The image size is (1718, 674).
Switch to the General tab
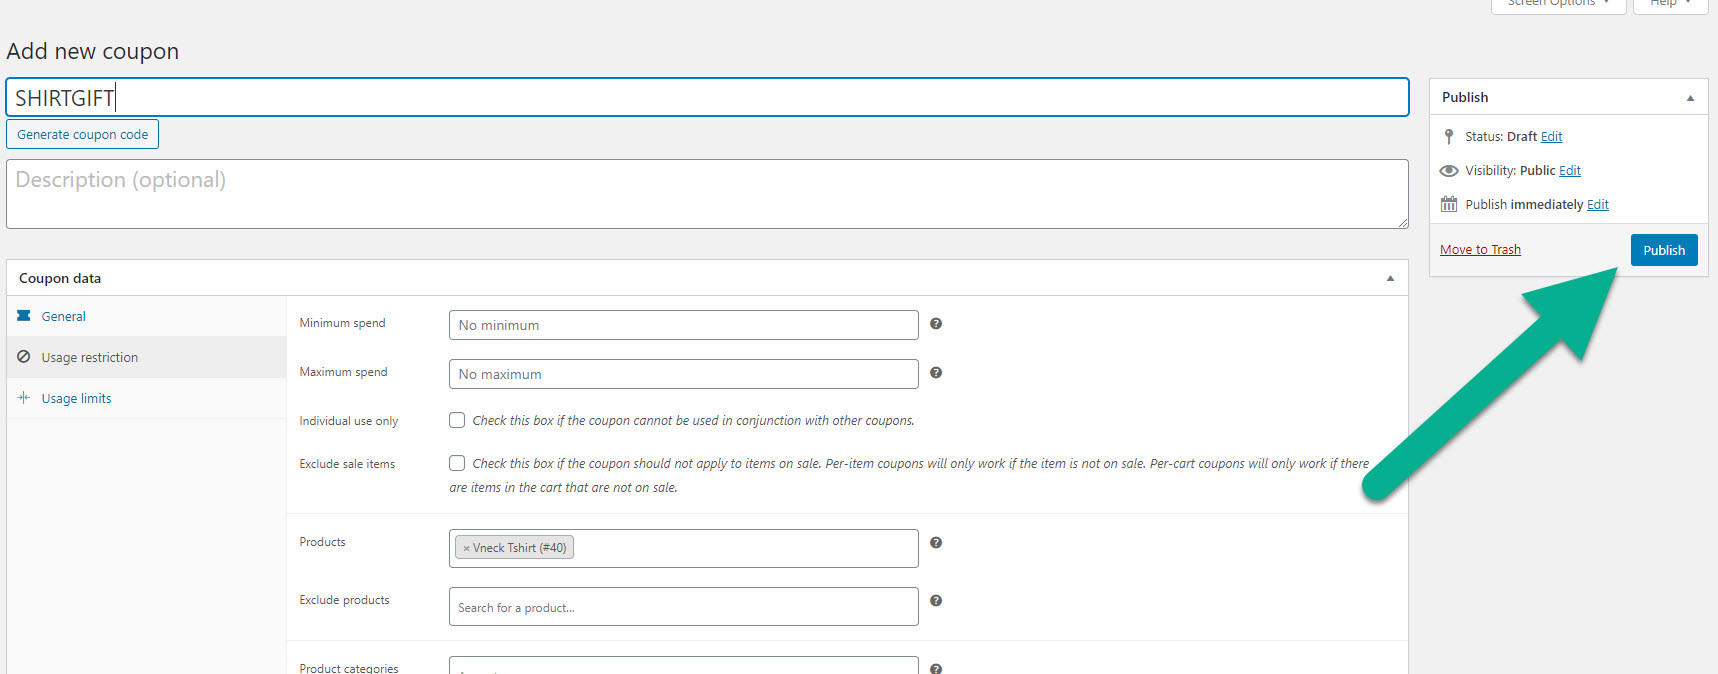[63, 317]
